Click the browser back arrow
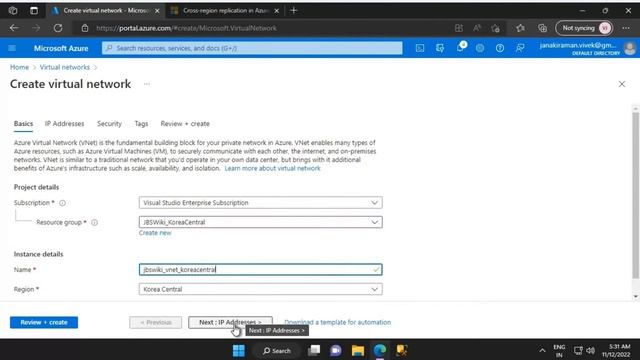The height and width of the screenshot is (360, 640). click(14, 28)
